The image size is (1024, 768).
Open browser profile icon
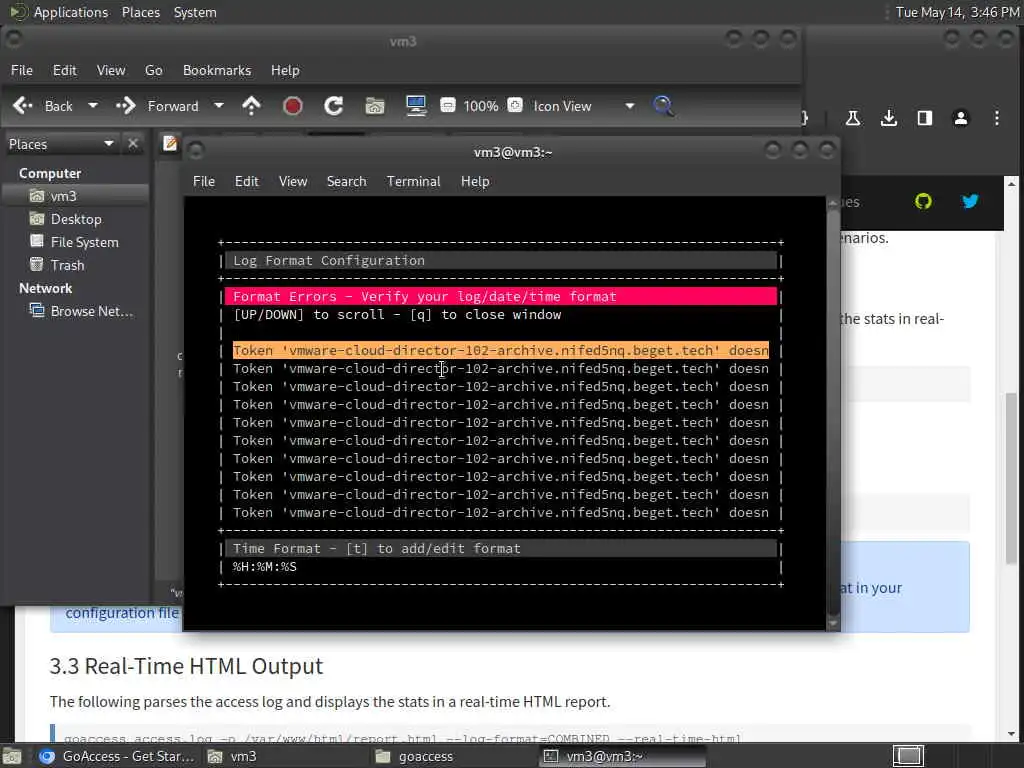960,118
